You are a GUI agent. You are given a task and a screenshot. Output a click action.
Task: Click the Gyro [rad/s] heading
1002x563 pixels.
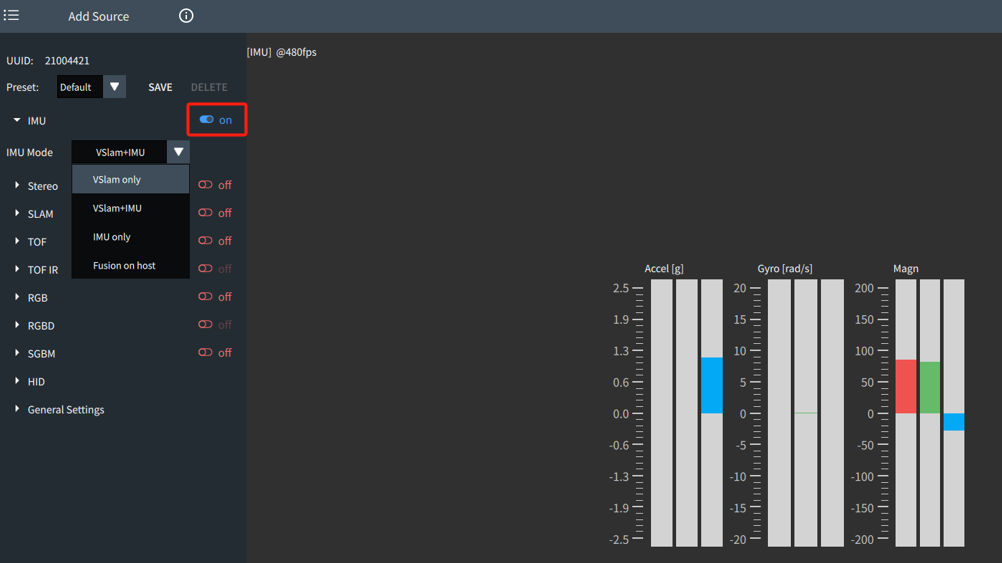pyautogui.click(x=785, y=268)
